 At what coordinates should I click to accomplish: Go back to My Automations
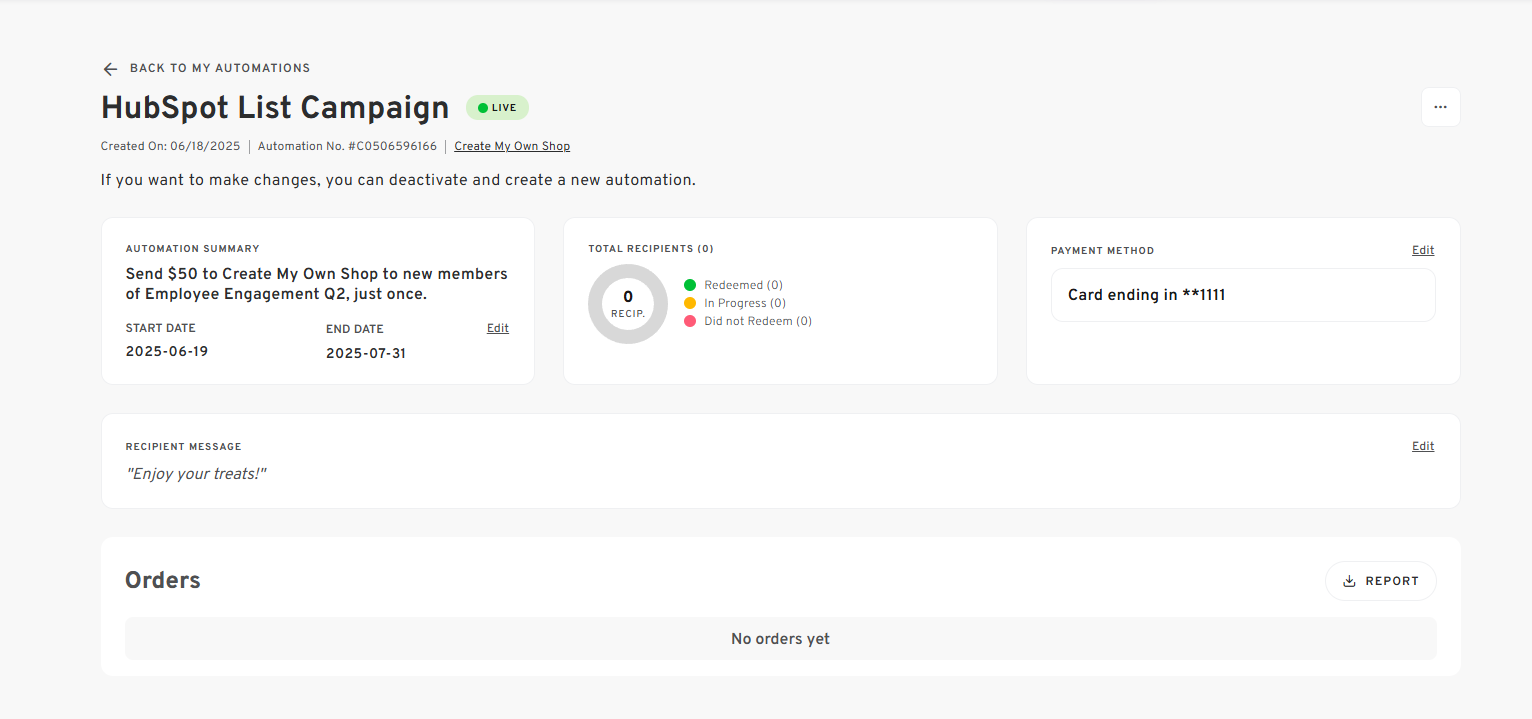220,68
